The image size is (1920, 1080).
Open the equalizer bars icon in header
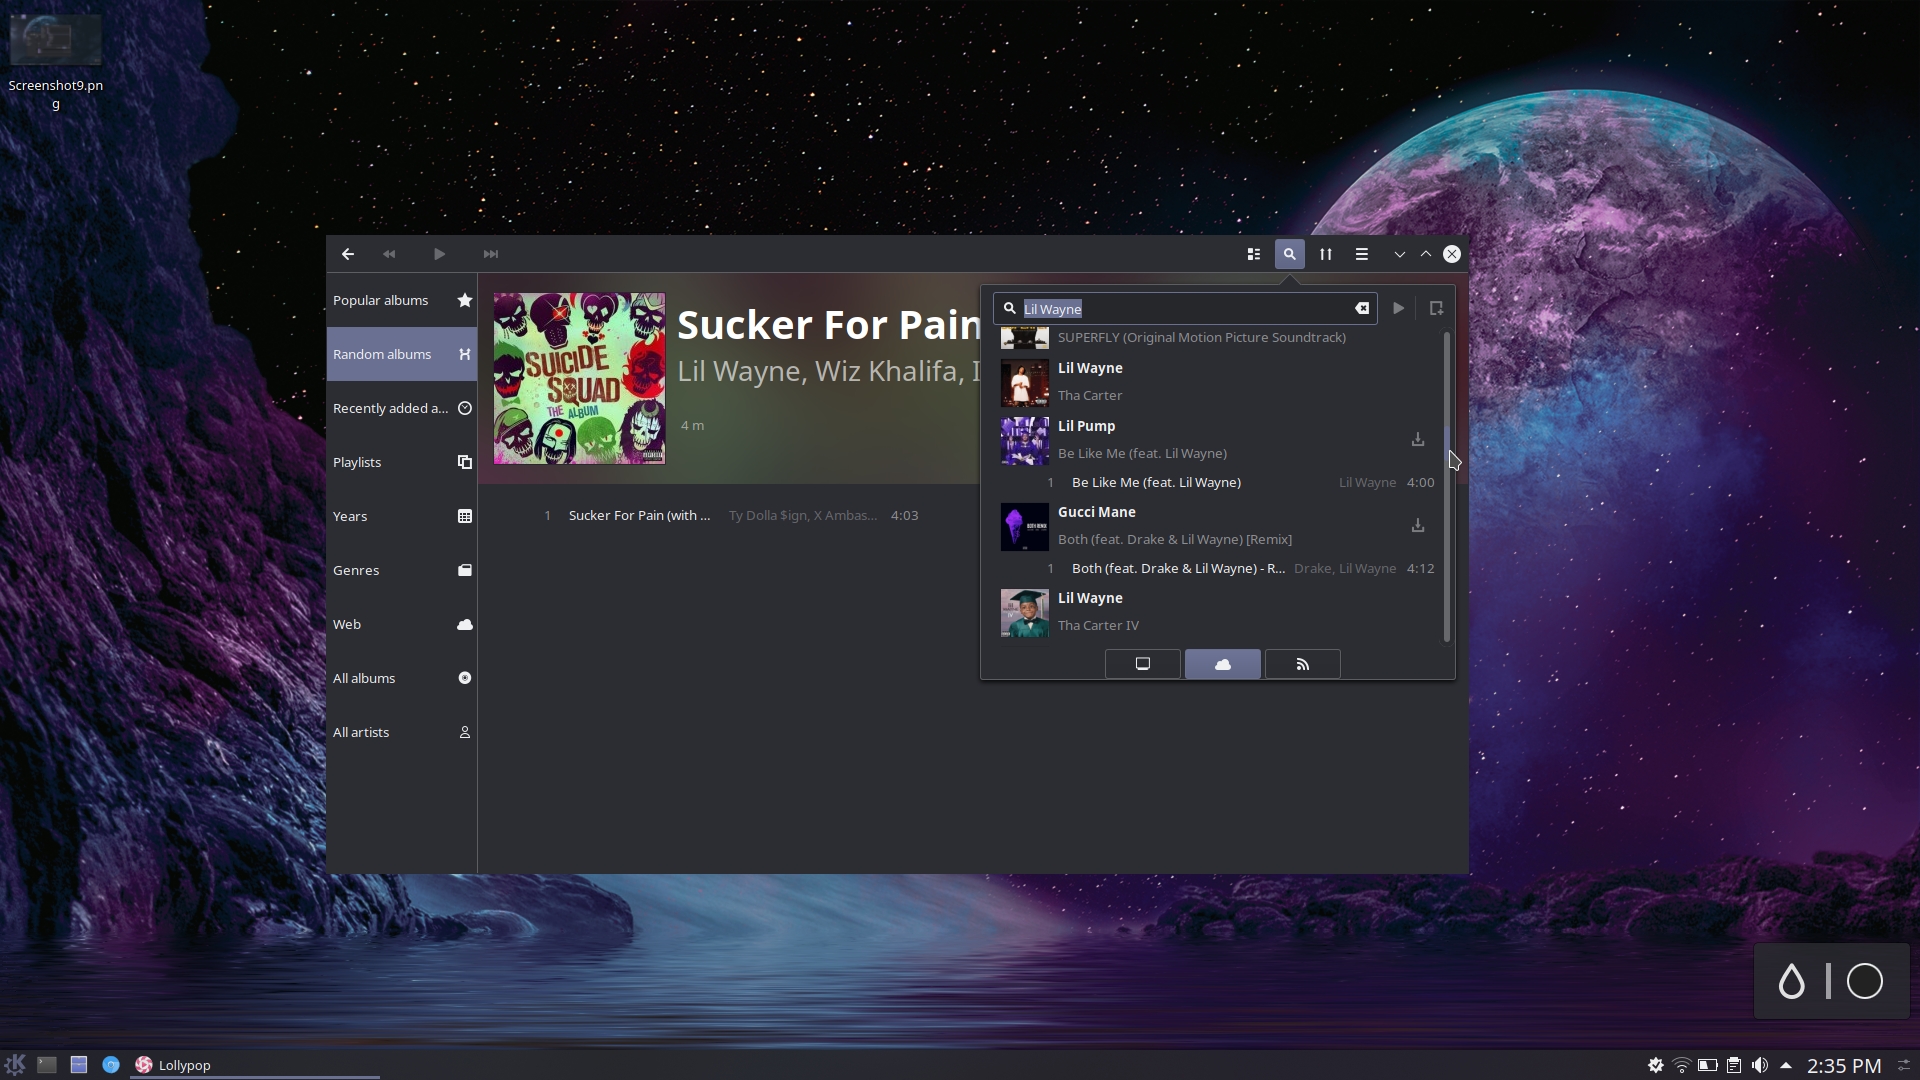pyautogui.click(x=1325, y=254)
